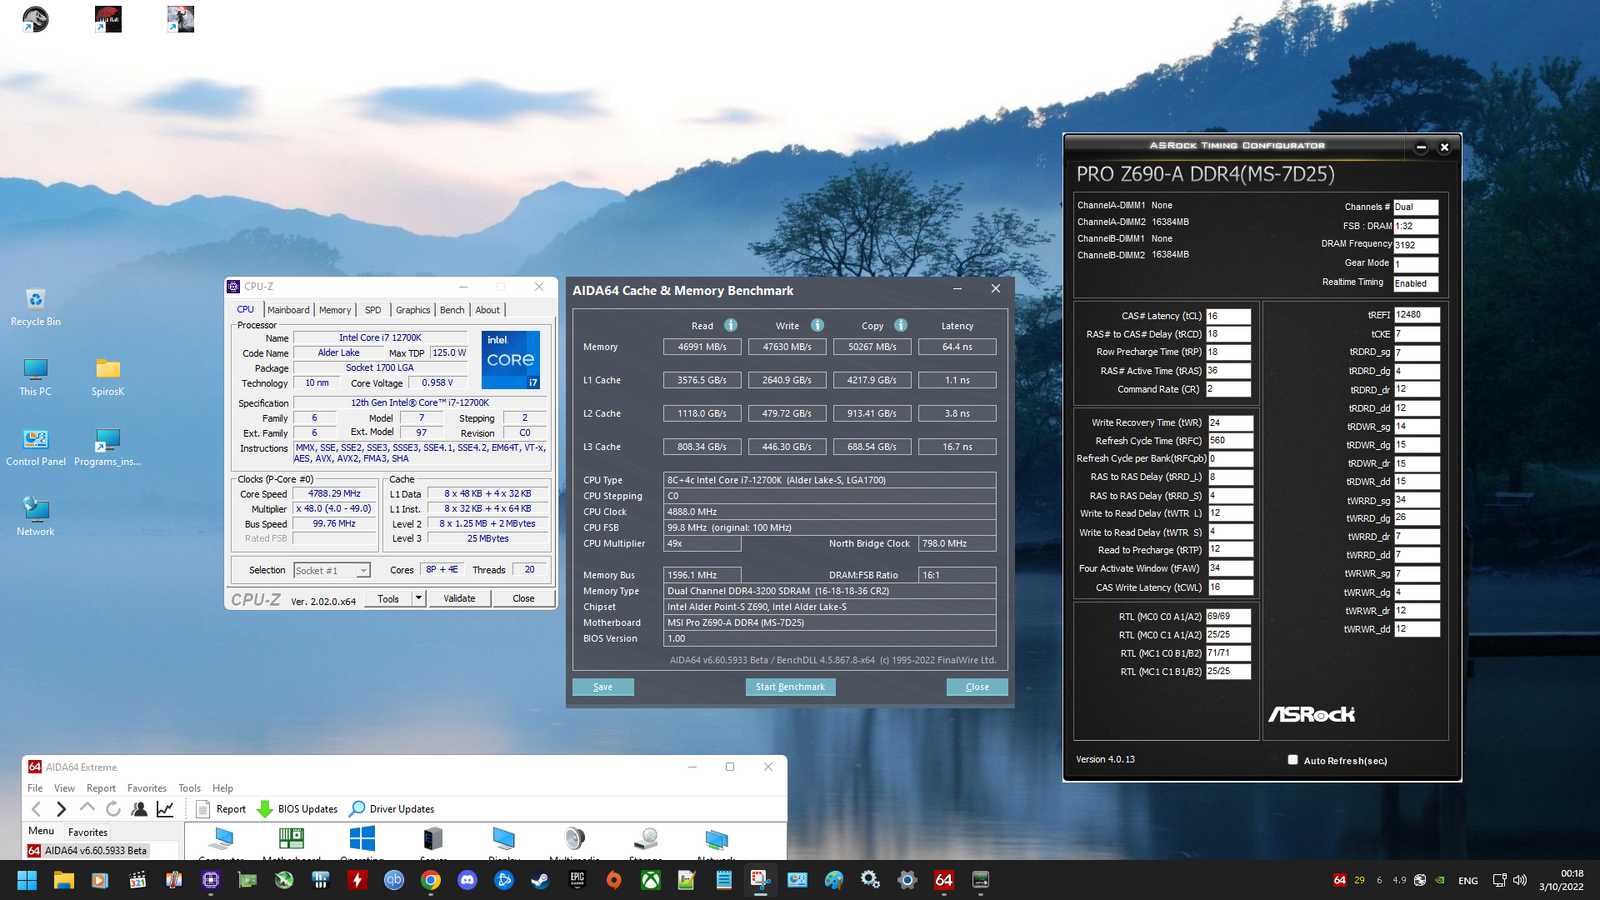Click the Memory Latency 64.4 ns cell
This screenshot has height=900, width=1600.
957,347
